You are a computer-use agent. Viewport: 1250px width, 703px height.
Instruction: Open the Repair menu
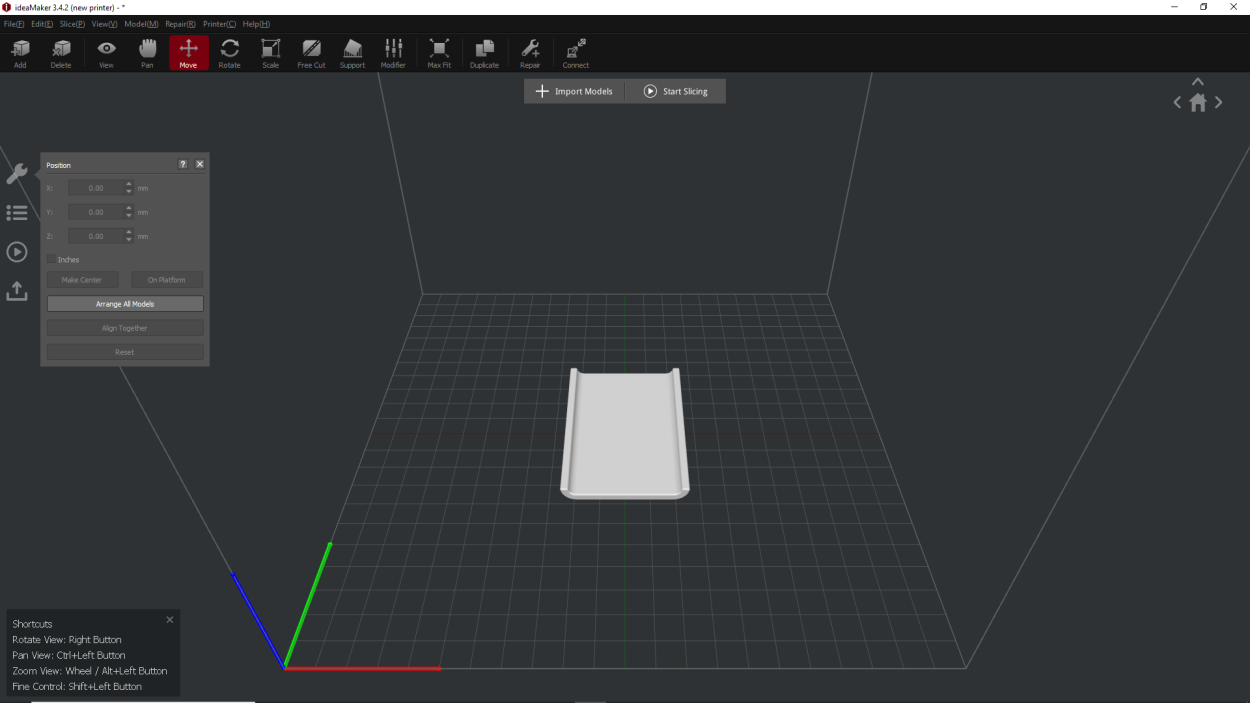pos(180,23)
